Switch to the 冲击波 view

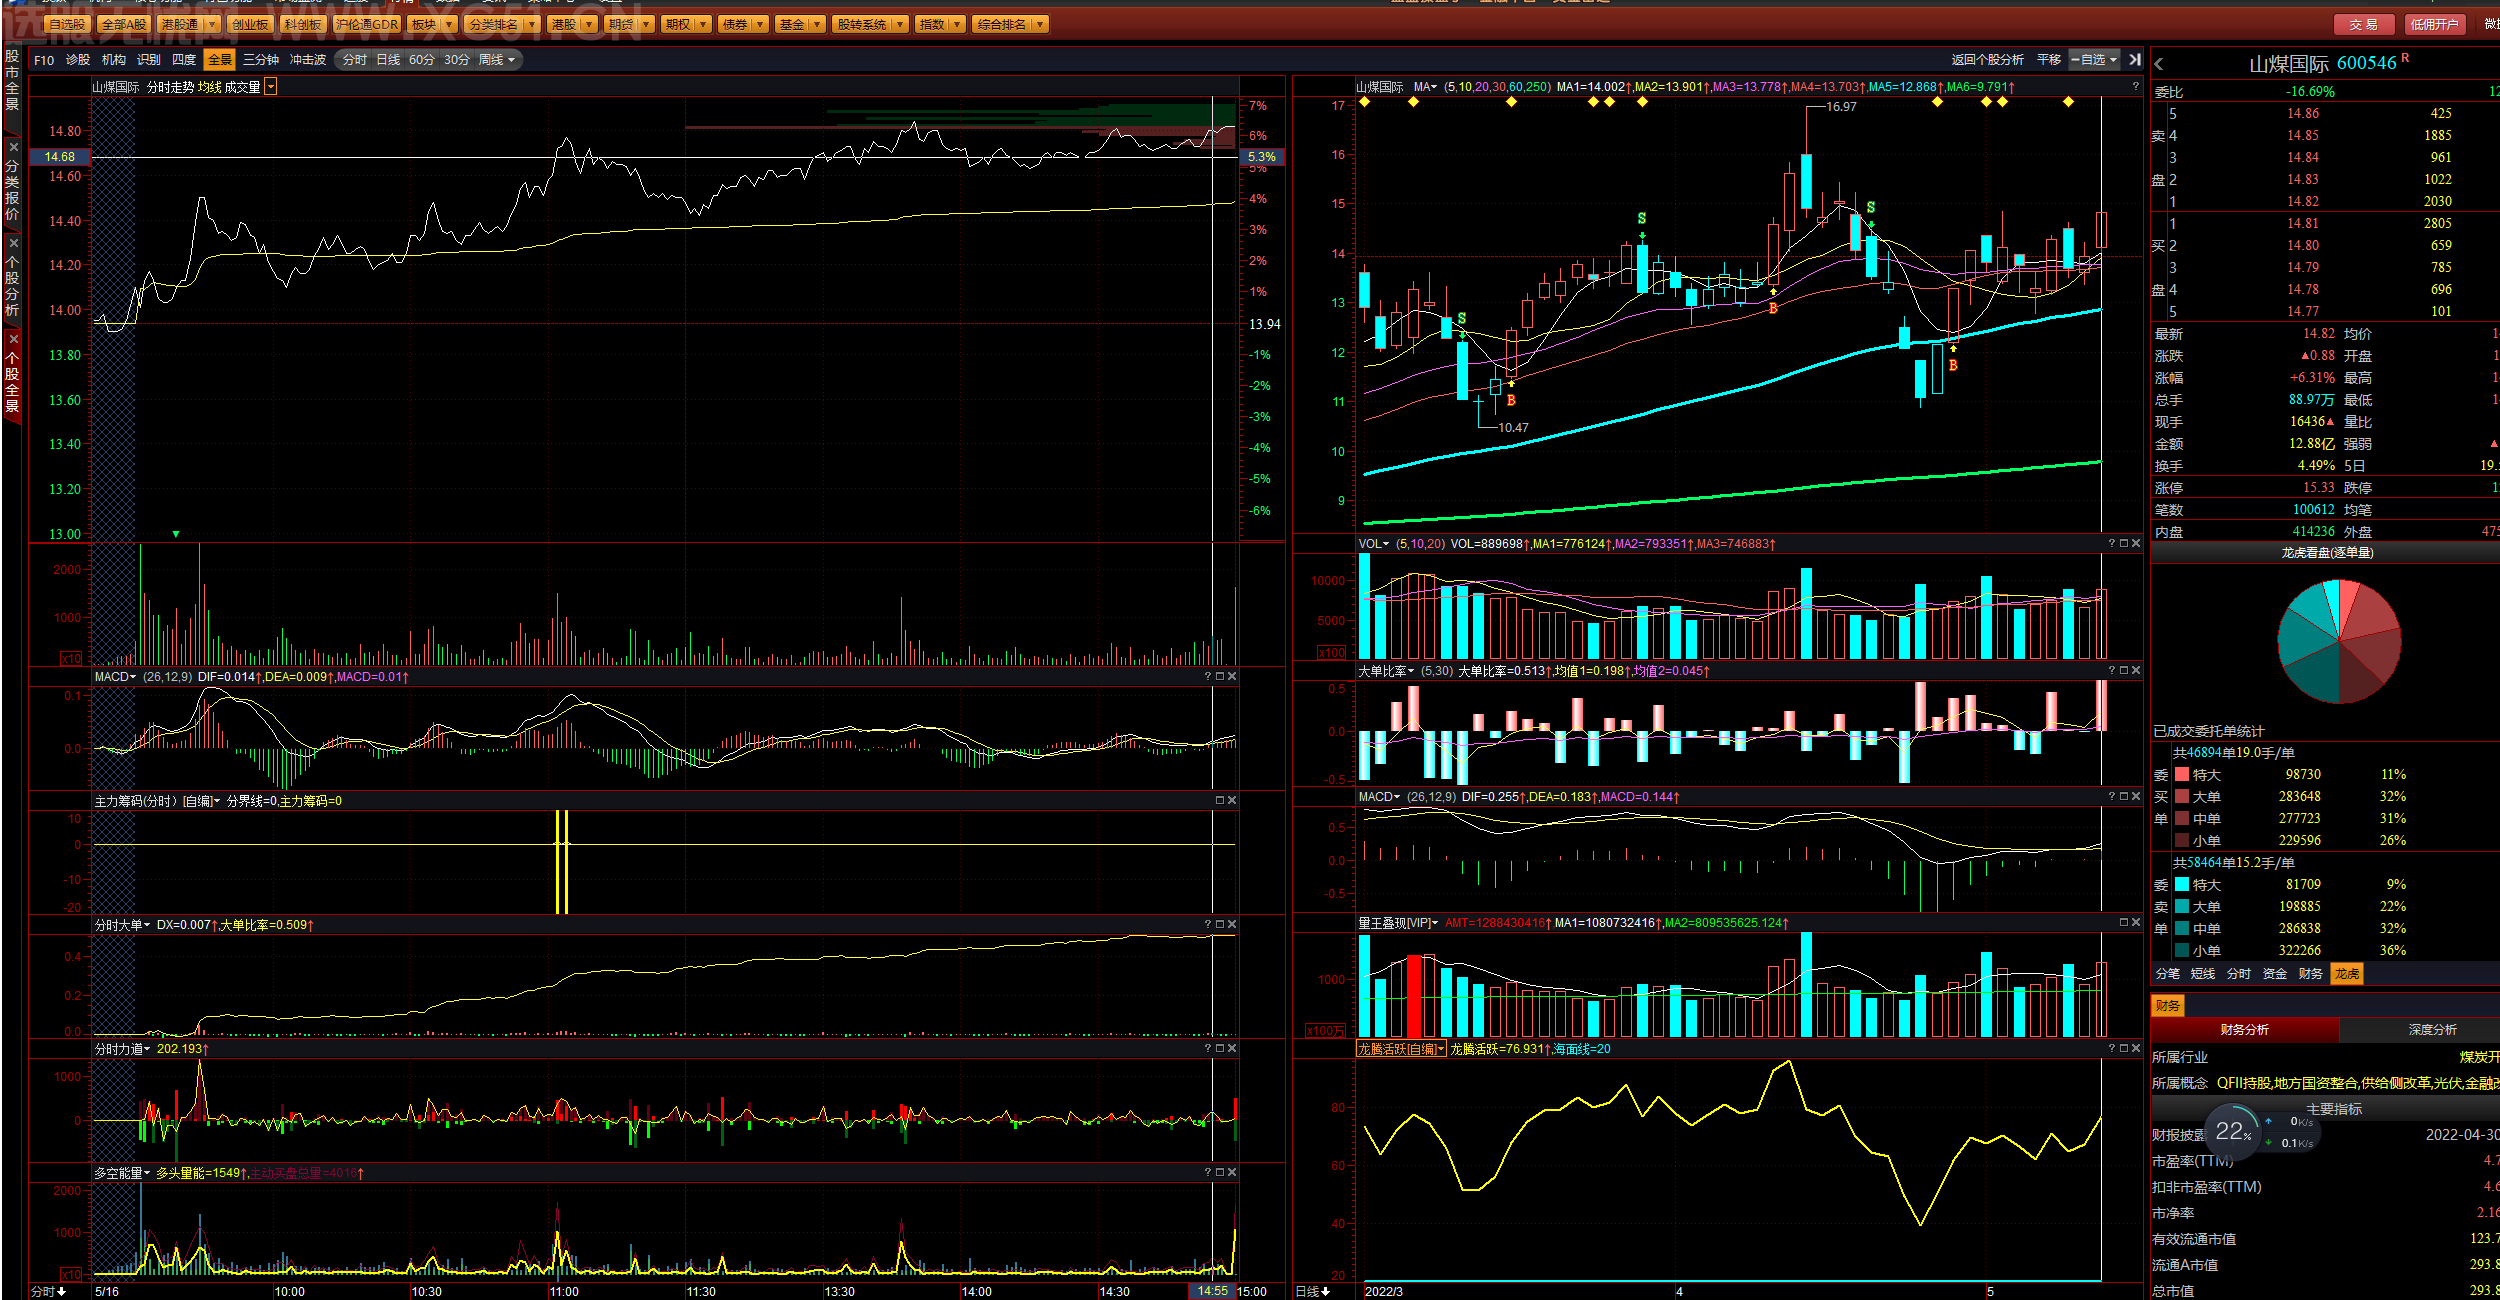308,60
